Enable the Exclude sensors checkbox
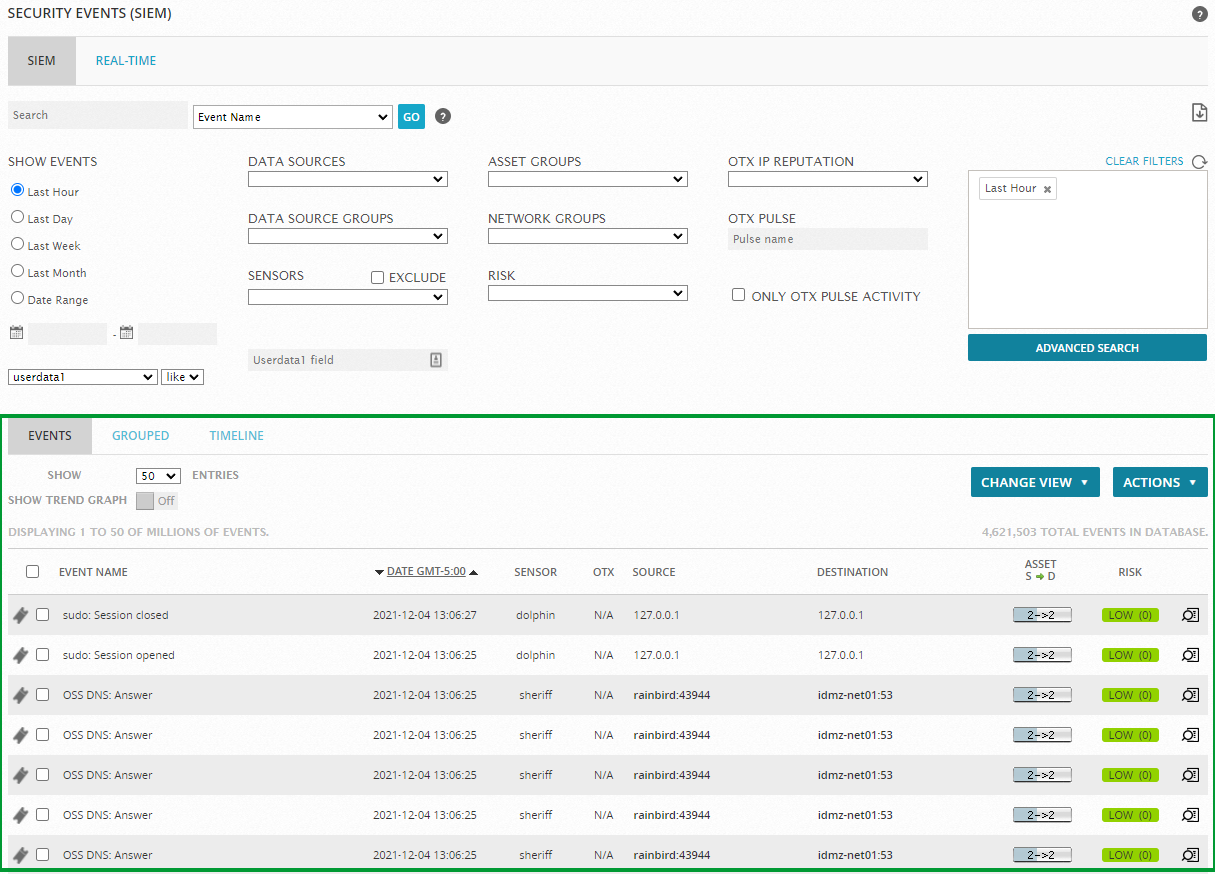Image resolution: width=1215 pixels, height=874 pixels. [x=377, y=277]
